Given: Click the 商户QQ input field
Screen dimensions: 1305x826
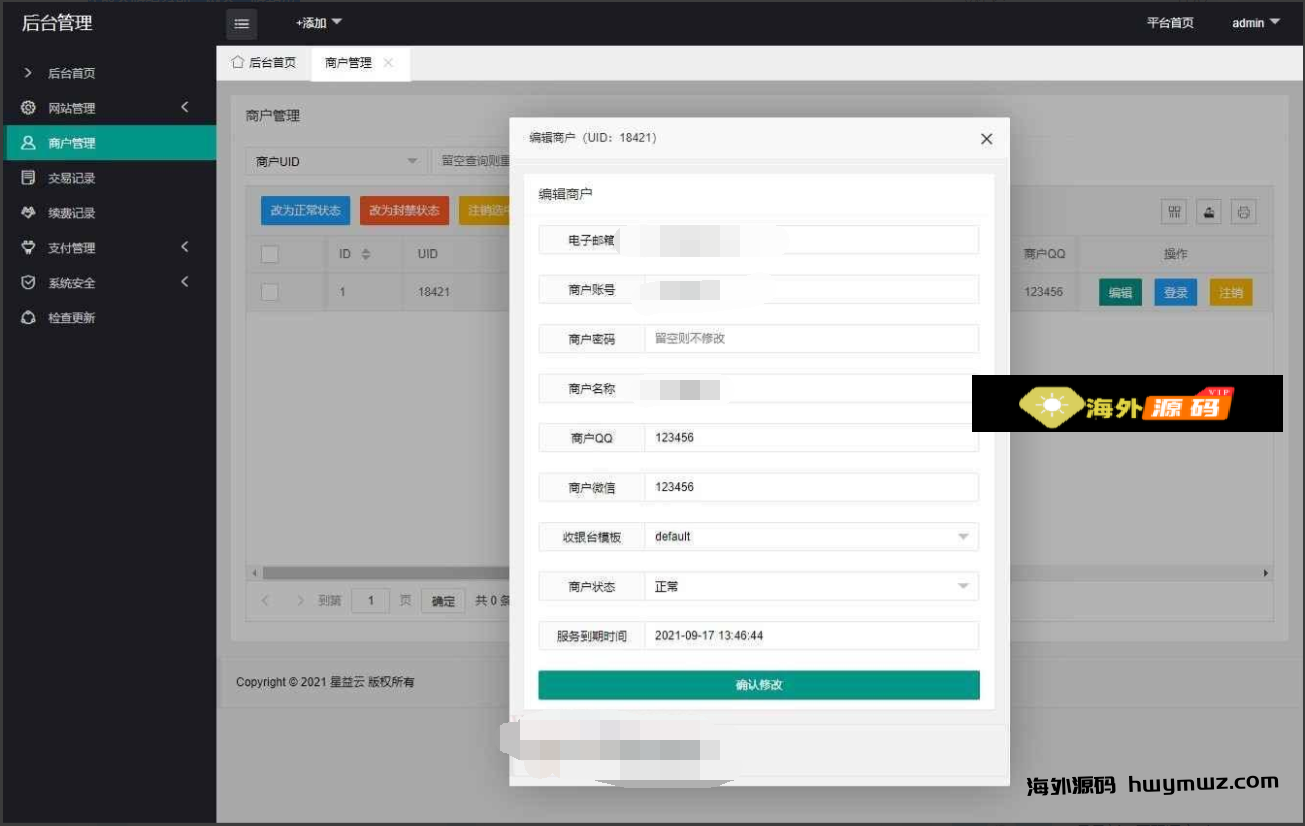Looking at the screenshot, I should 811,438.
